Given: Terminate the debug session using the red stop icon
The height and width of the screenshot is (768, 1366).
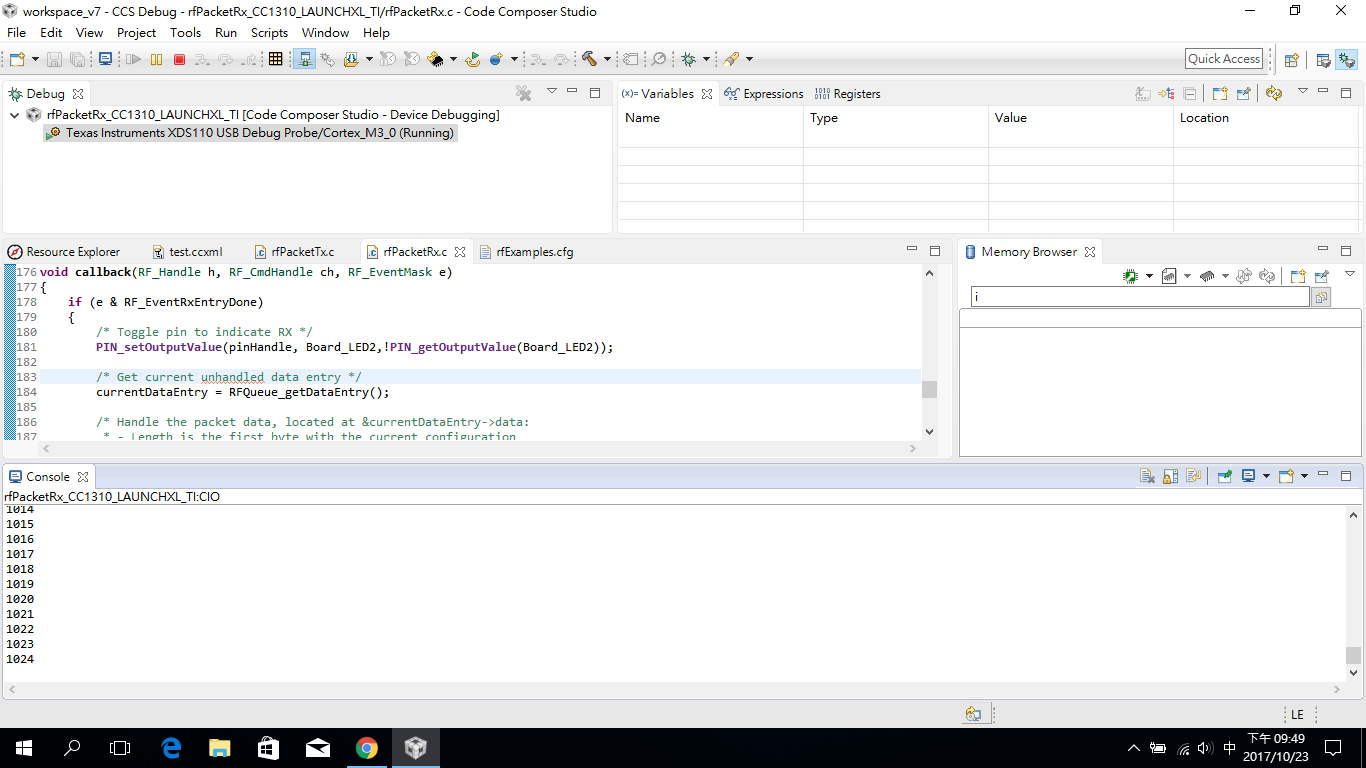Looking at the screenshot, I should click(x=180, y=58).
